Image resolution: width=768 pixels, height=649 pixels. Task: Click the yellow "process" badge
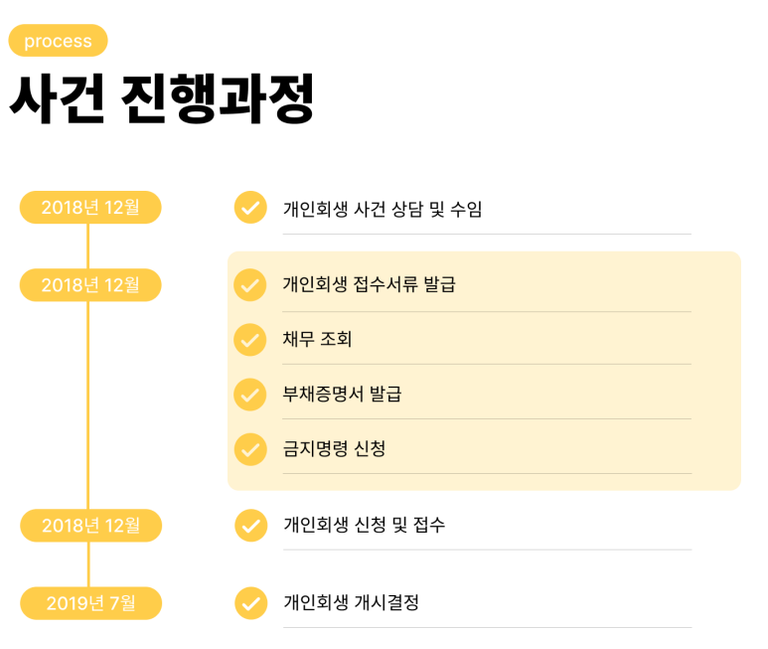point(58,41)
